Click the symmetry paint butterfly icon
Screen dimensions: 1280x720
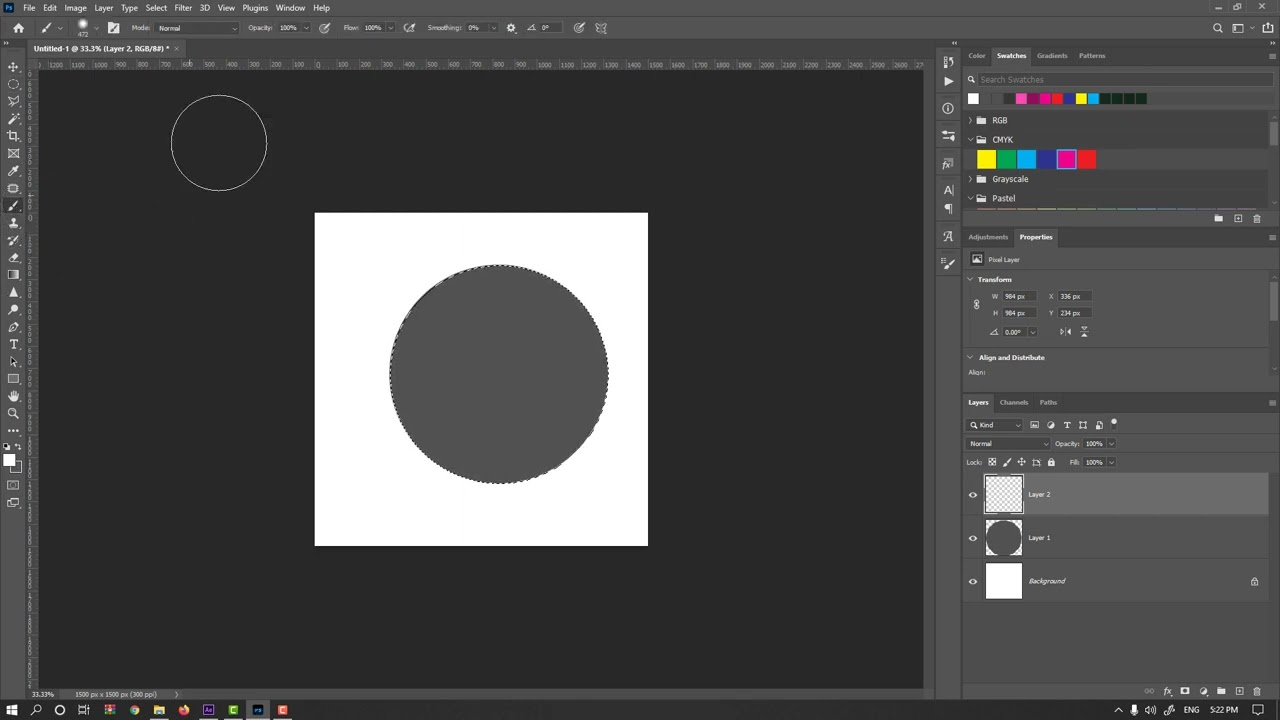click(600, 28)
